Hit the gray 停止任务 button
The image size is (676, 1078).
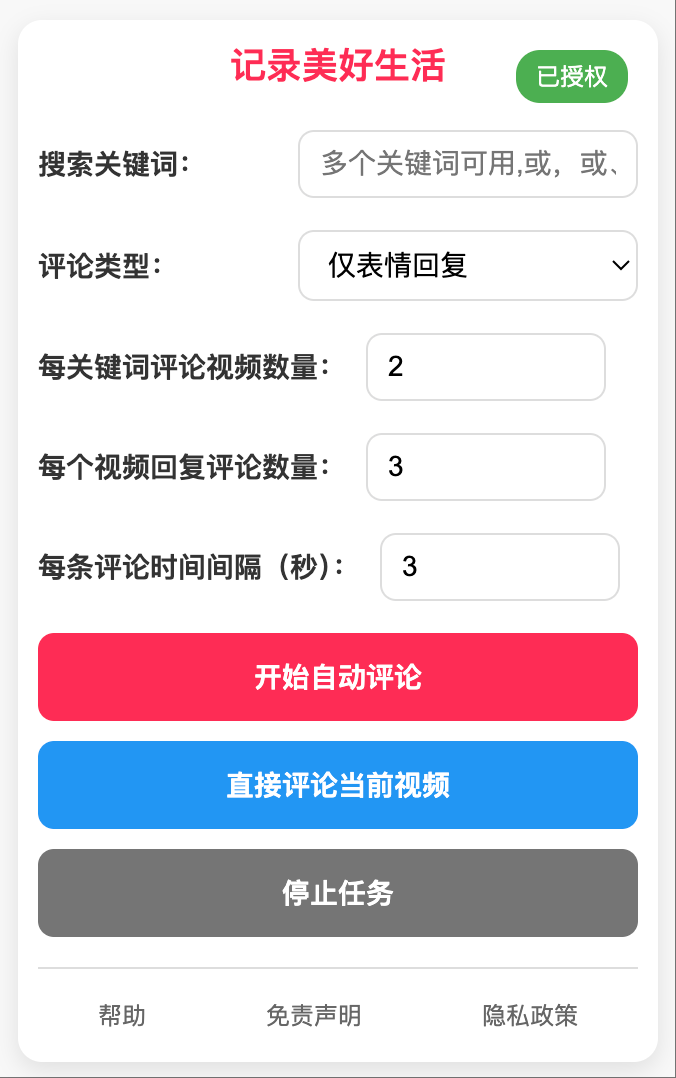click(x=338, y=893)
